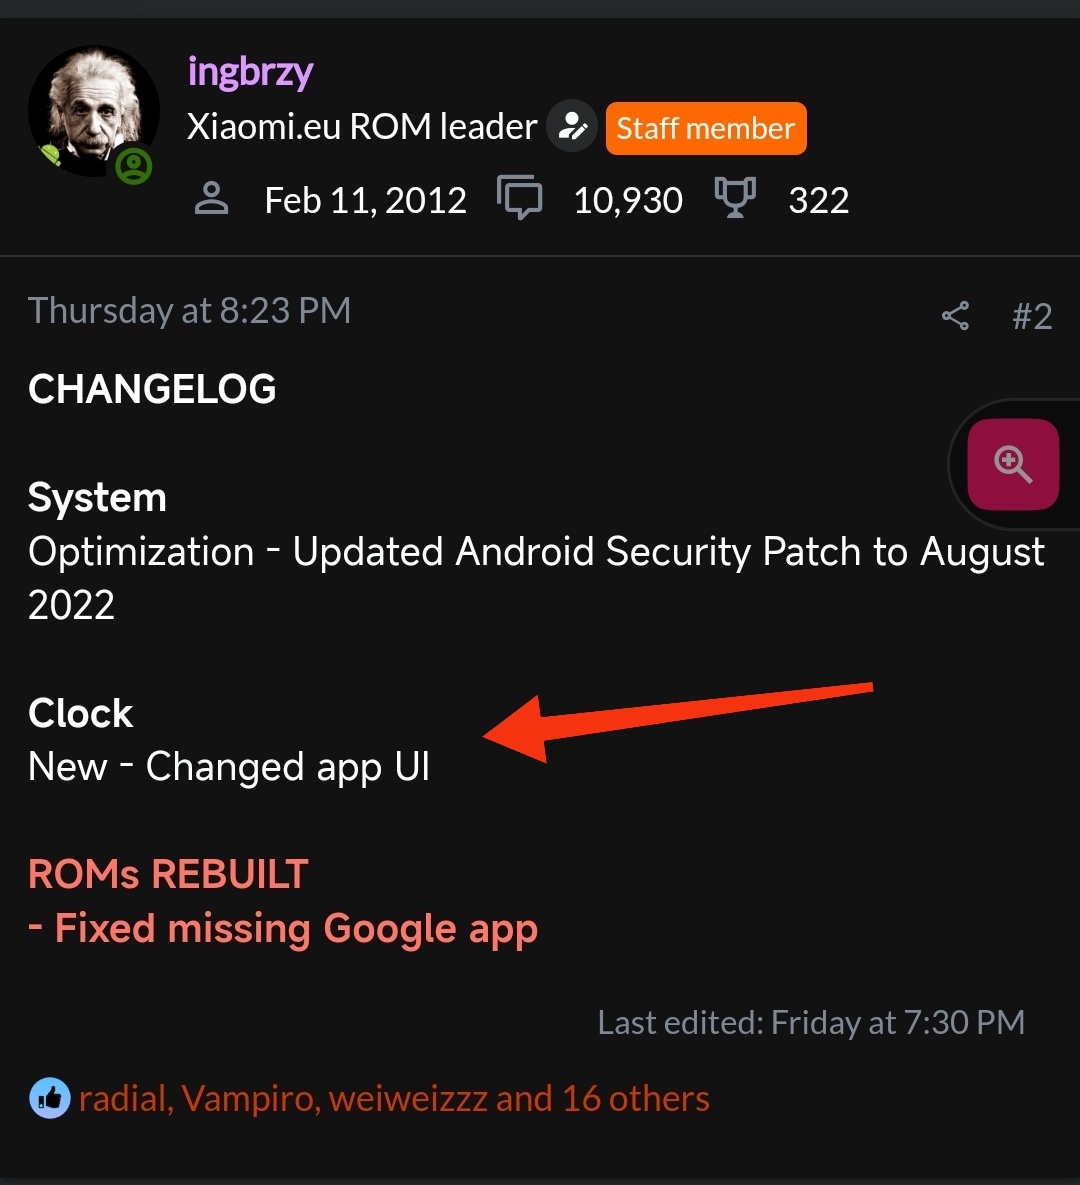
Task: Tap the magenta zoom-in magnifier button
Action: click(x=1013, y=464)
